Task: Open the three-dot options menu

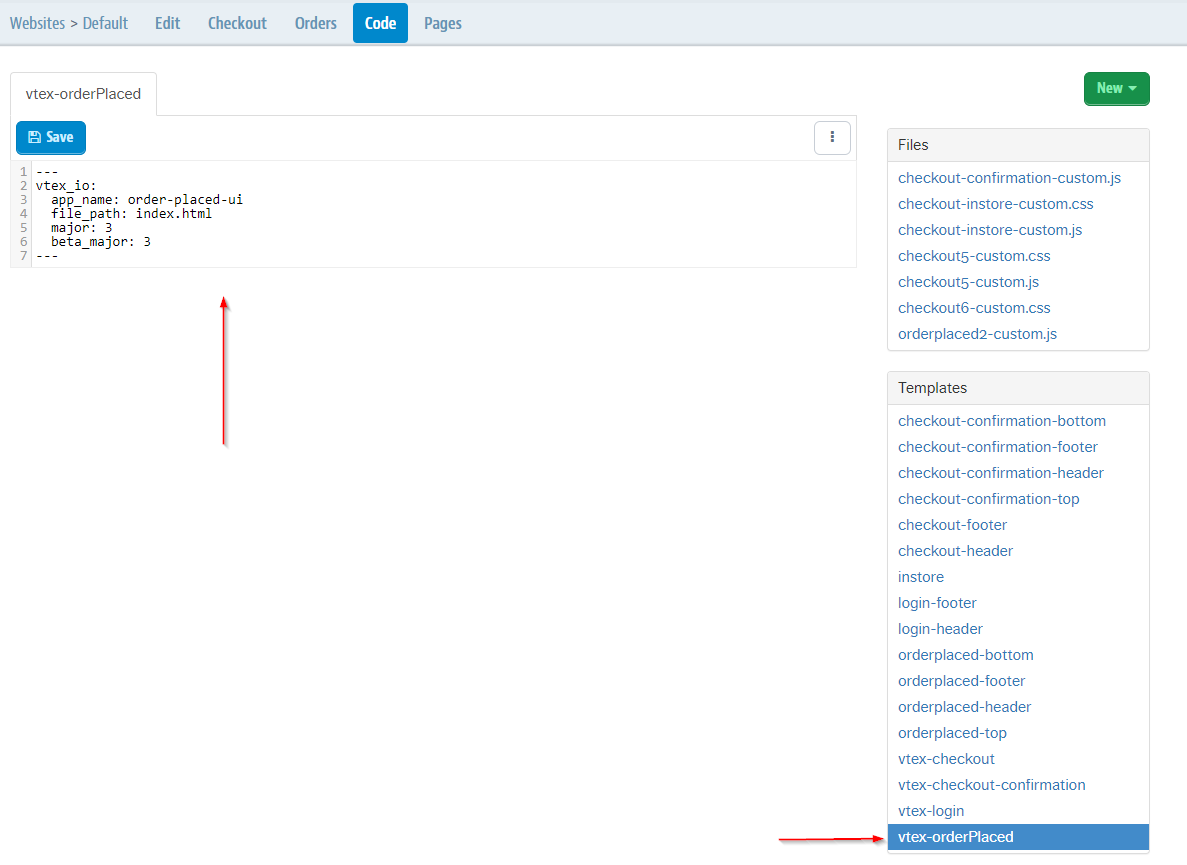Action: click(832, 138)
